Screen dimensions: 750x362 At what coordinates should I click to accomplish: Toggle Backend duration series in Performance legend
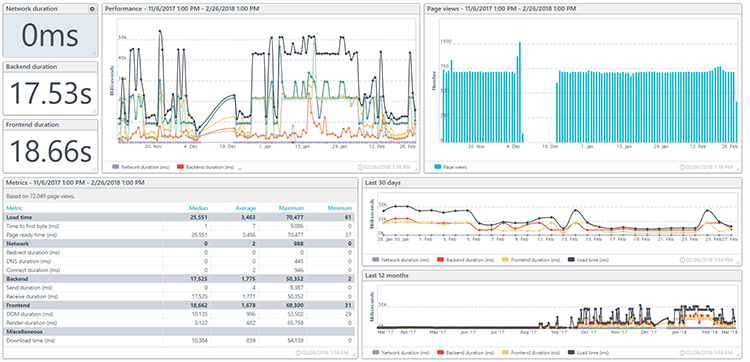pos(206,167)
